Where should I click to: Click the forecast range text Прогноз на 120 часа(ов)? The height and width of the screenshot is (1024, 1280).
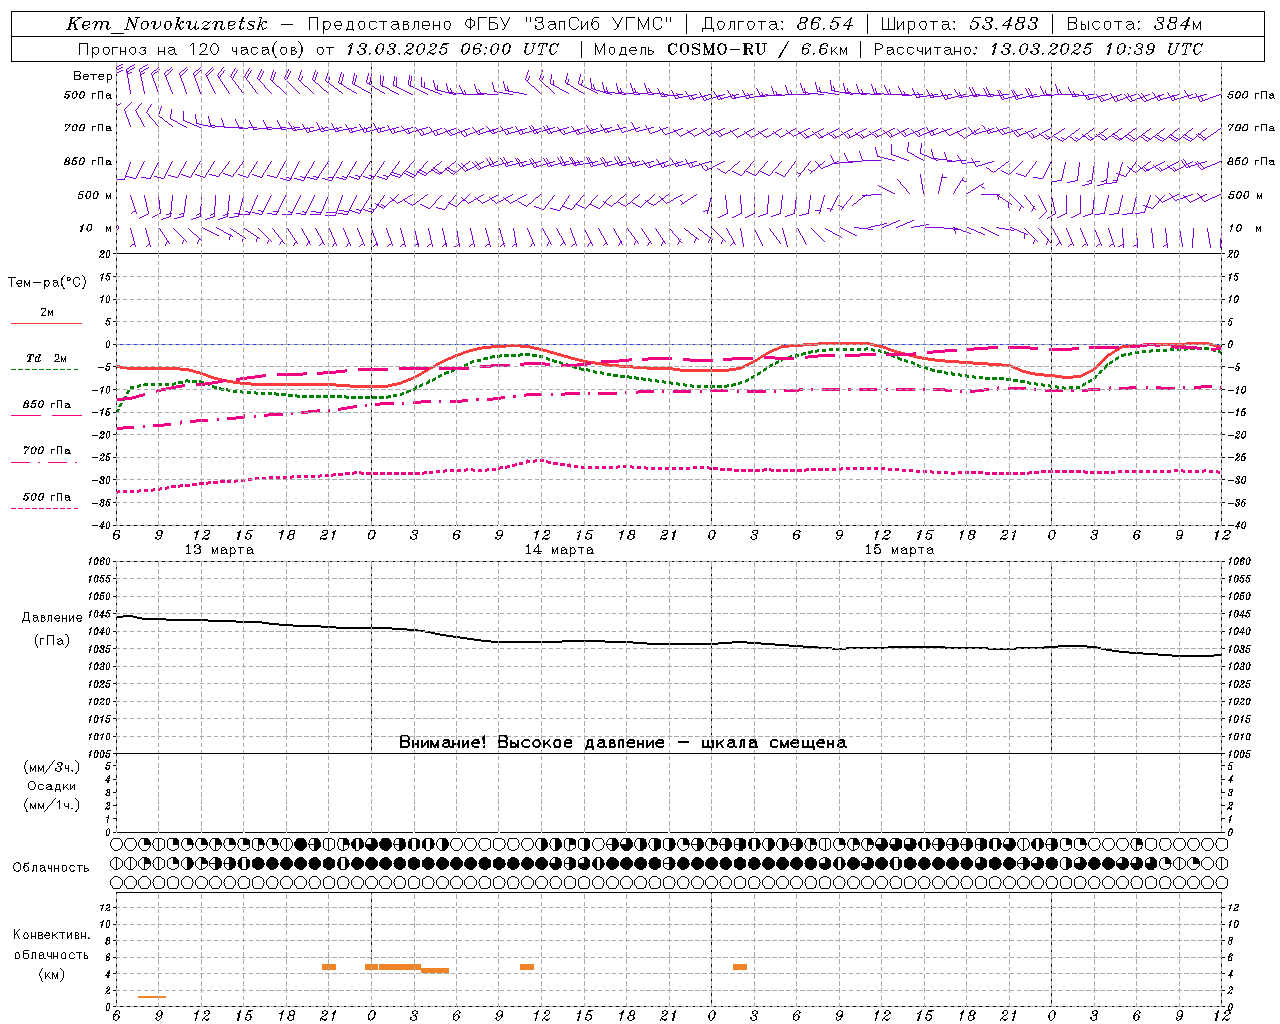coord(192,49)
